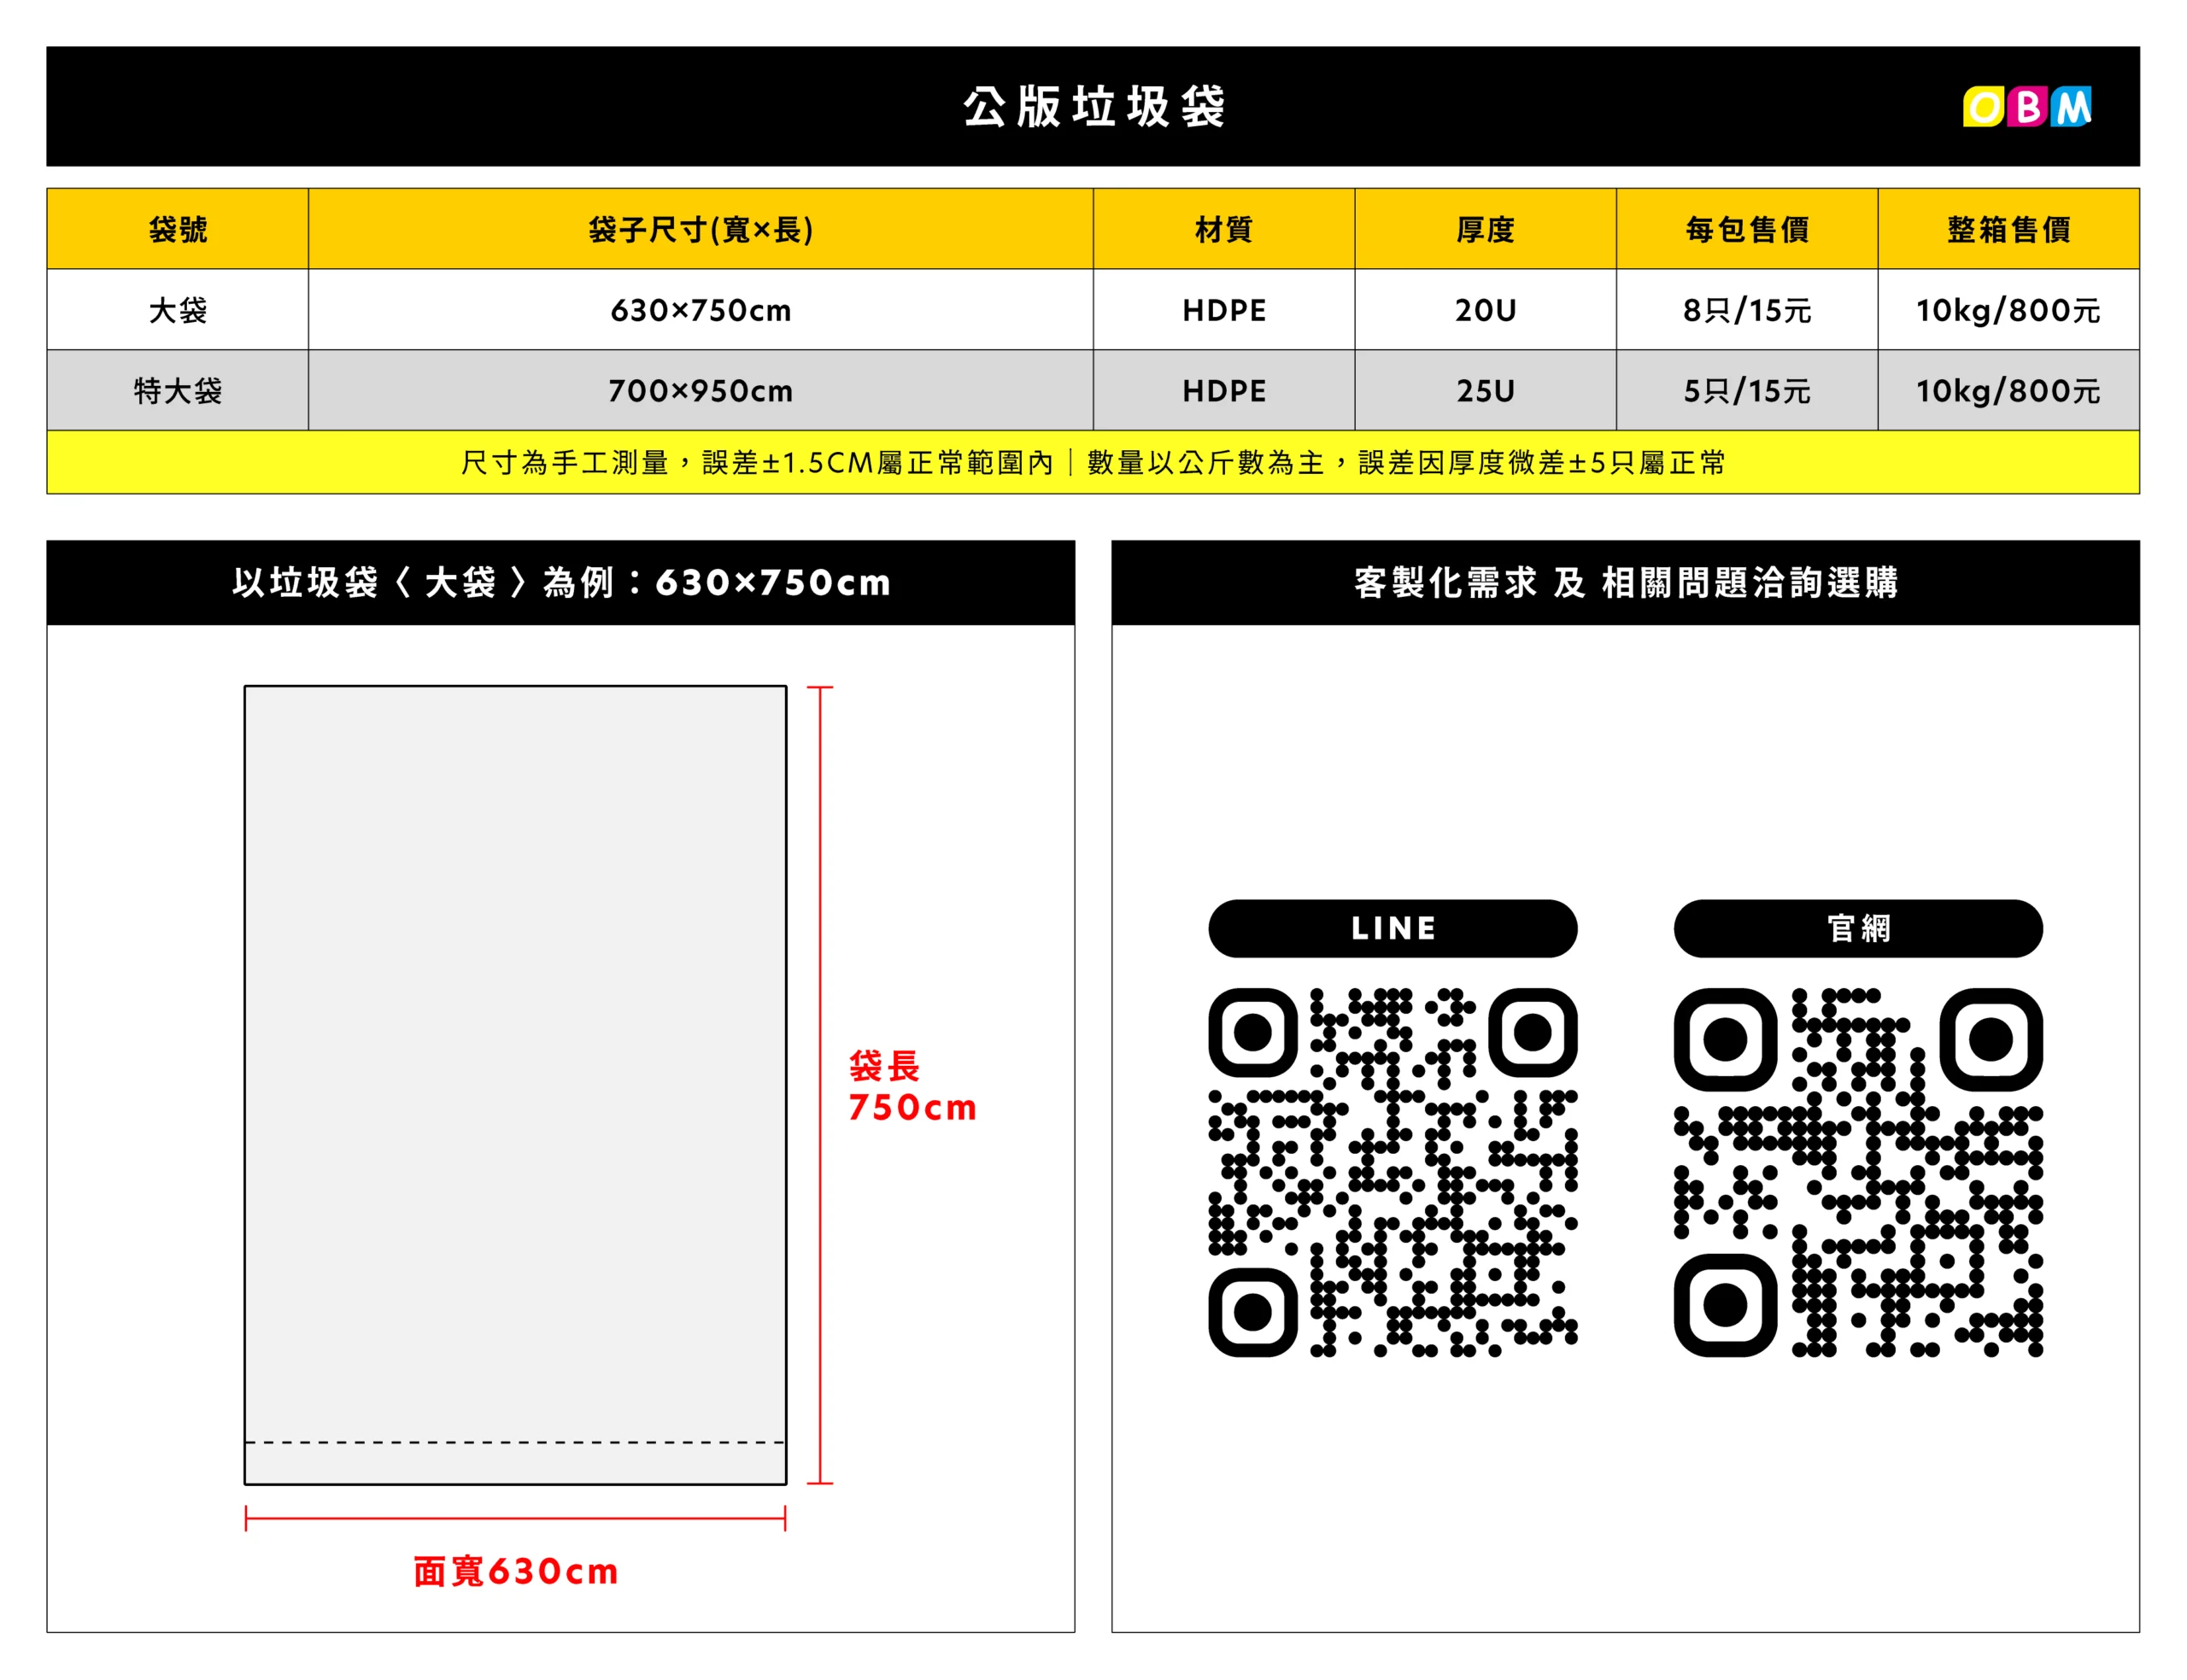Click the 25U thickness cell
Image resolution: width=2187 pixels, height=1680 pixels.
pos(1485,390)
